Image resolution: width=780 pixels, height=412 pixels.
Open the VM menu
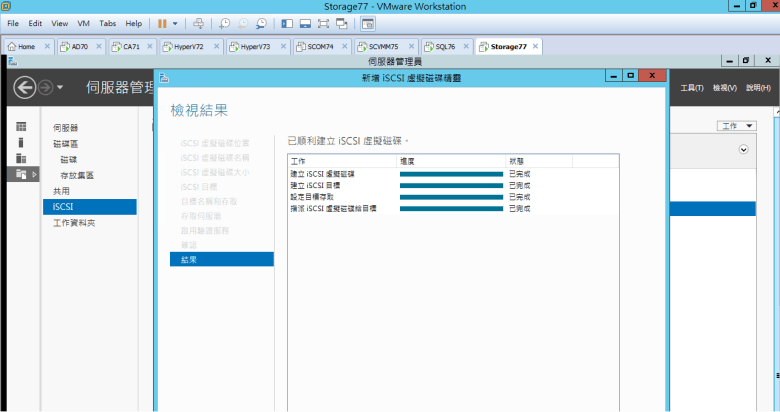(85, 22)
